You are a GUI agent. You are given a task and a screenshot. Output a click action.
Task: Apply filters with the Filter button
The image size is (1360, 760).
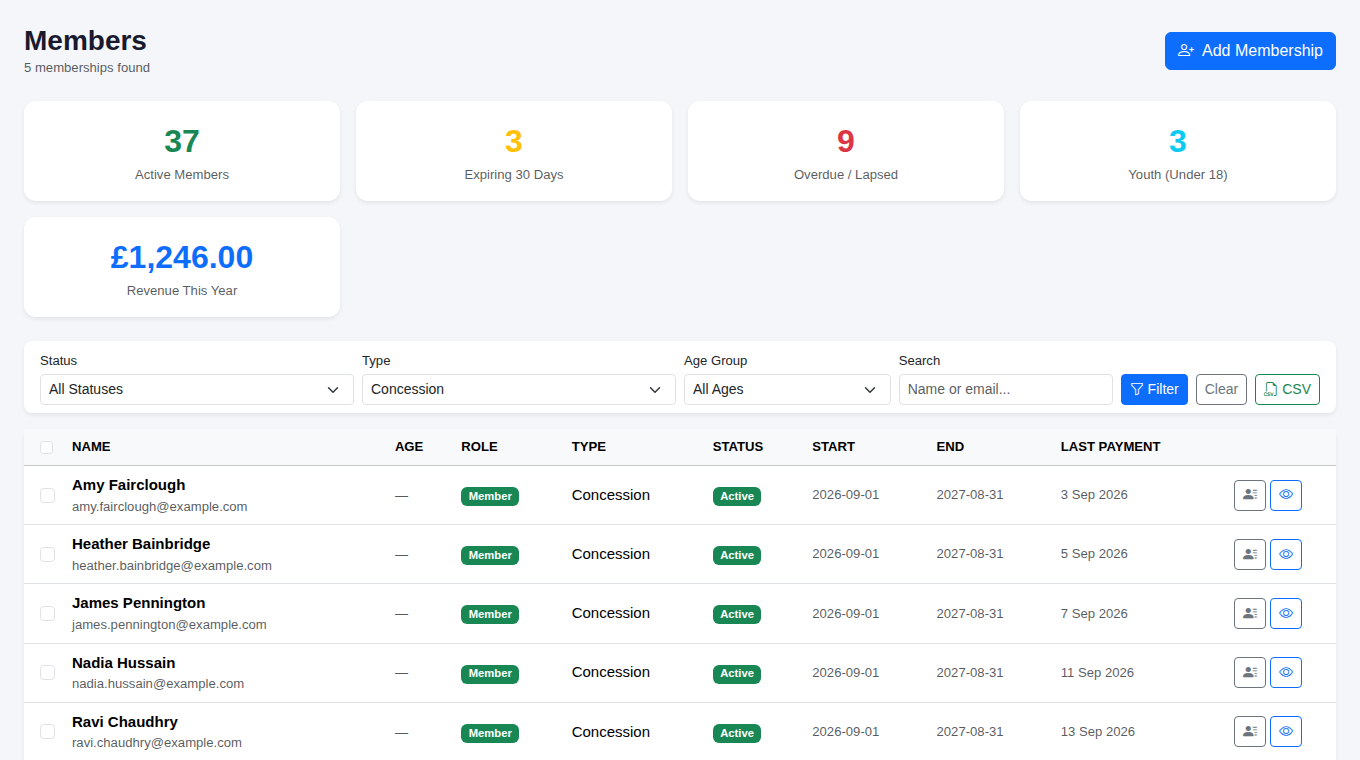(x=1154, y=389)
